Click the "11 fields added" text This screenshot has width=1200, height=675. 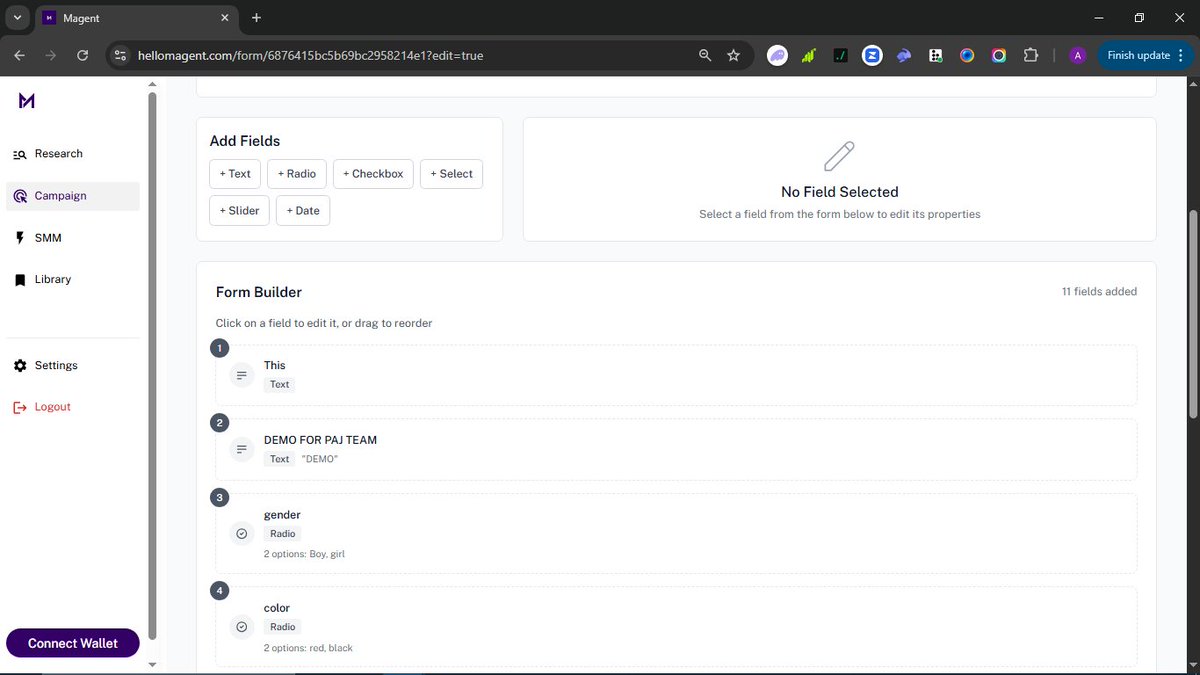coord(1099,292)
